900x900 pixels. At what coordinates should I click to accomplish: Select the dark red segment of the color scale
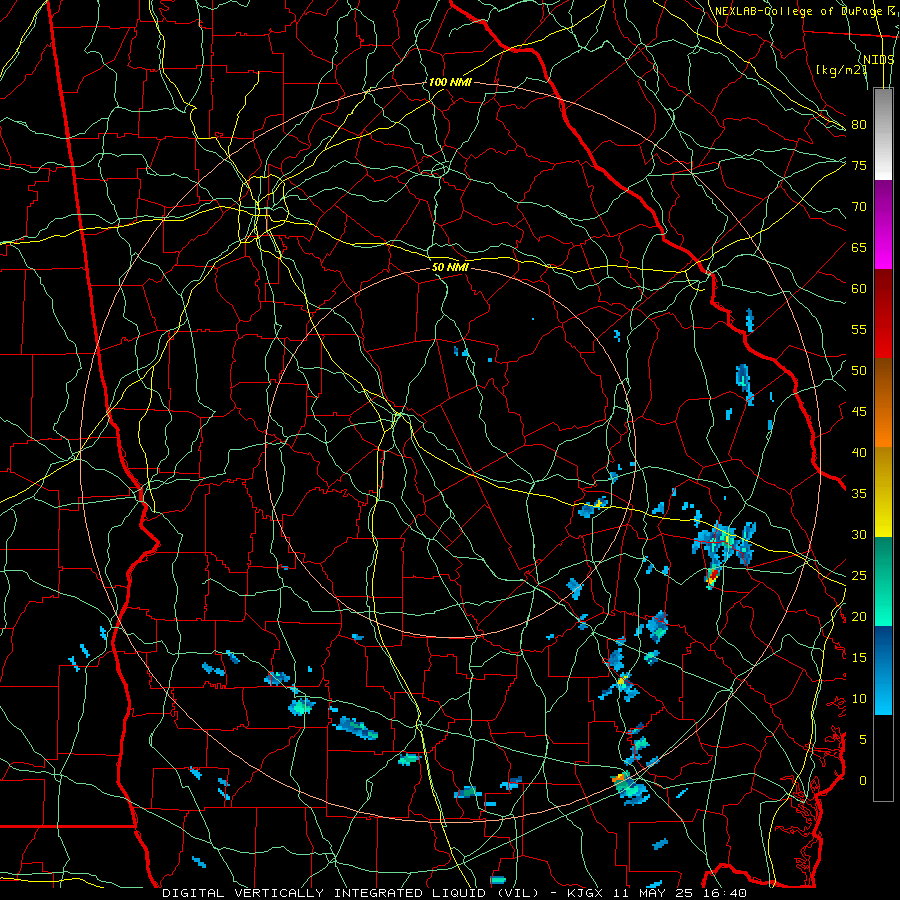point(883,314)
